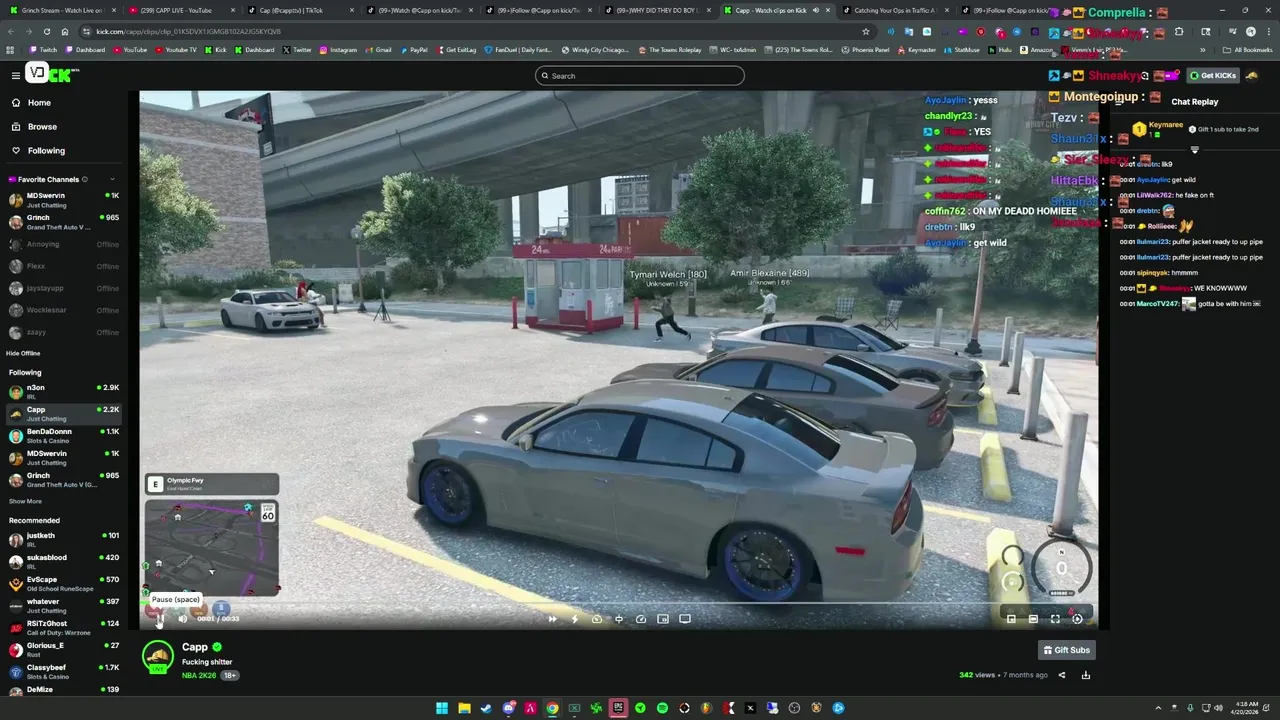Open Following in the Kick sidebar
This screenshot has width=1280, height=720.
click(46, 151)
